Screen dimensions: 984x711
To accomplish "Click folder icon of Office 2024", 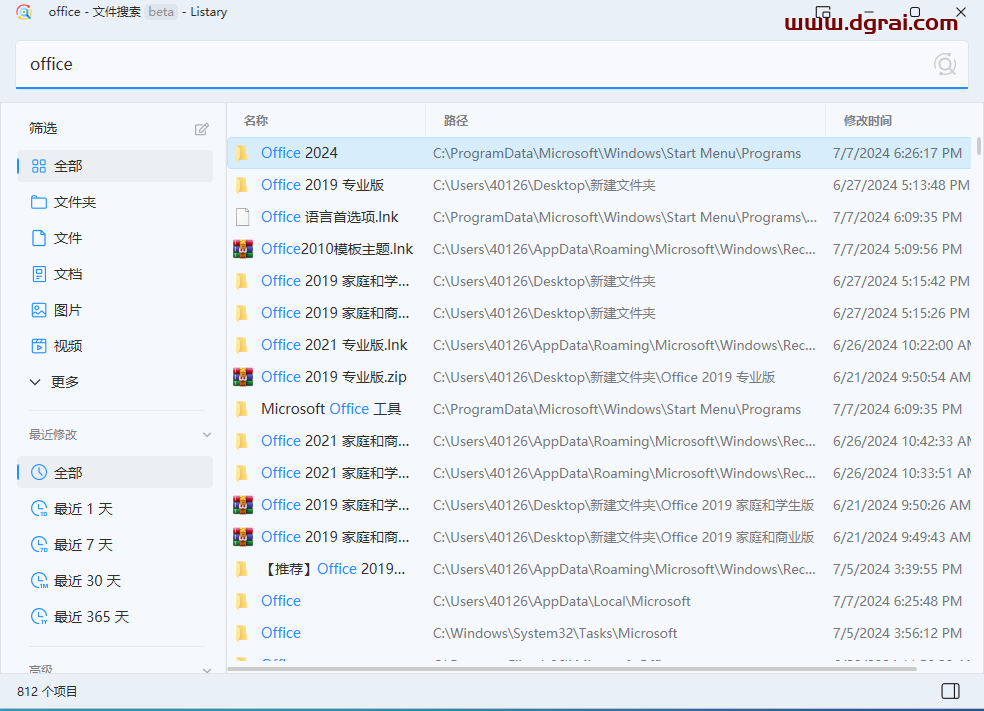I will click(242, 153).
